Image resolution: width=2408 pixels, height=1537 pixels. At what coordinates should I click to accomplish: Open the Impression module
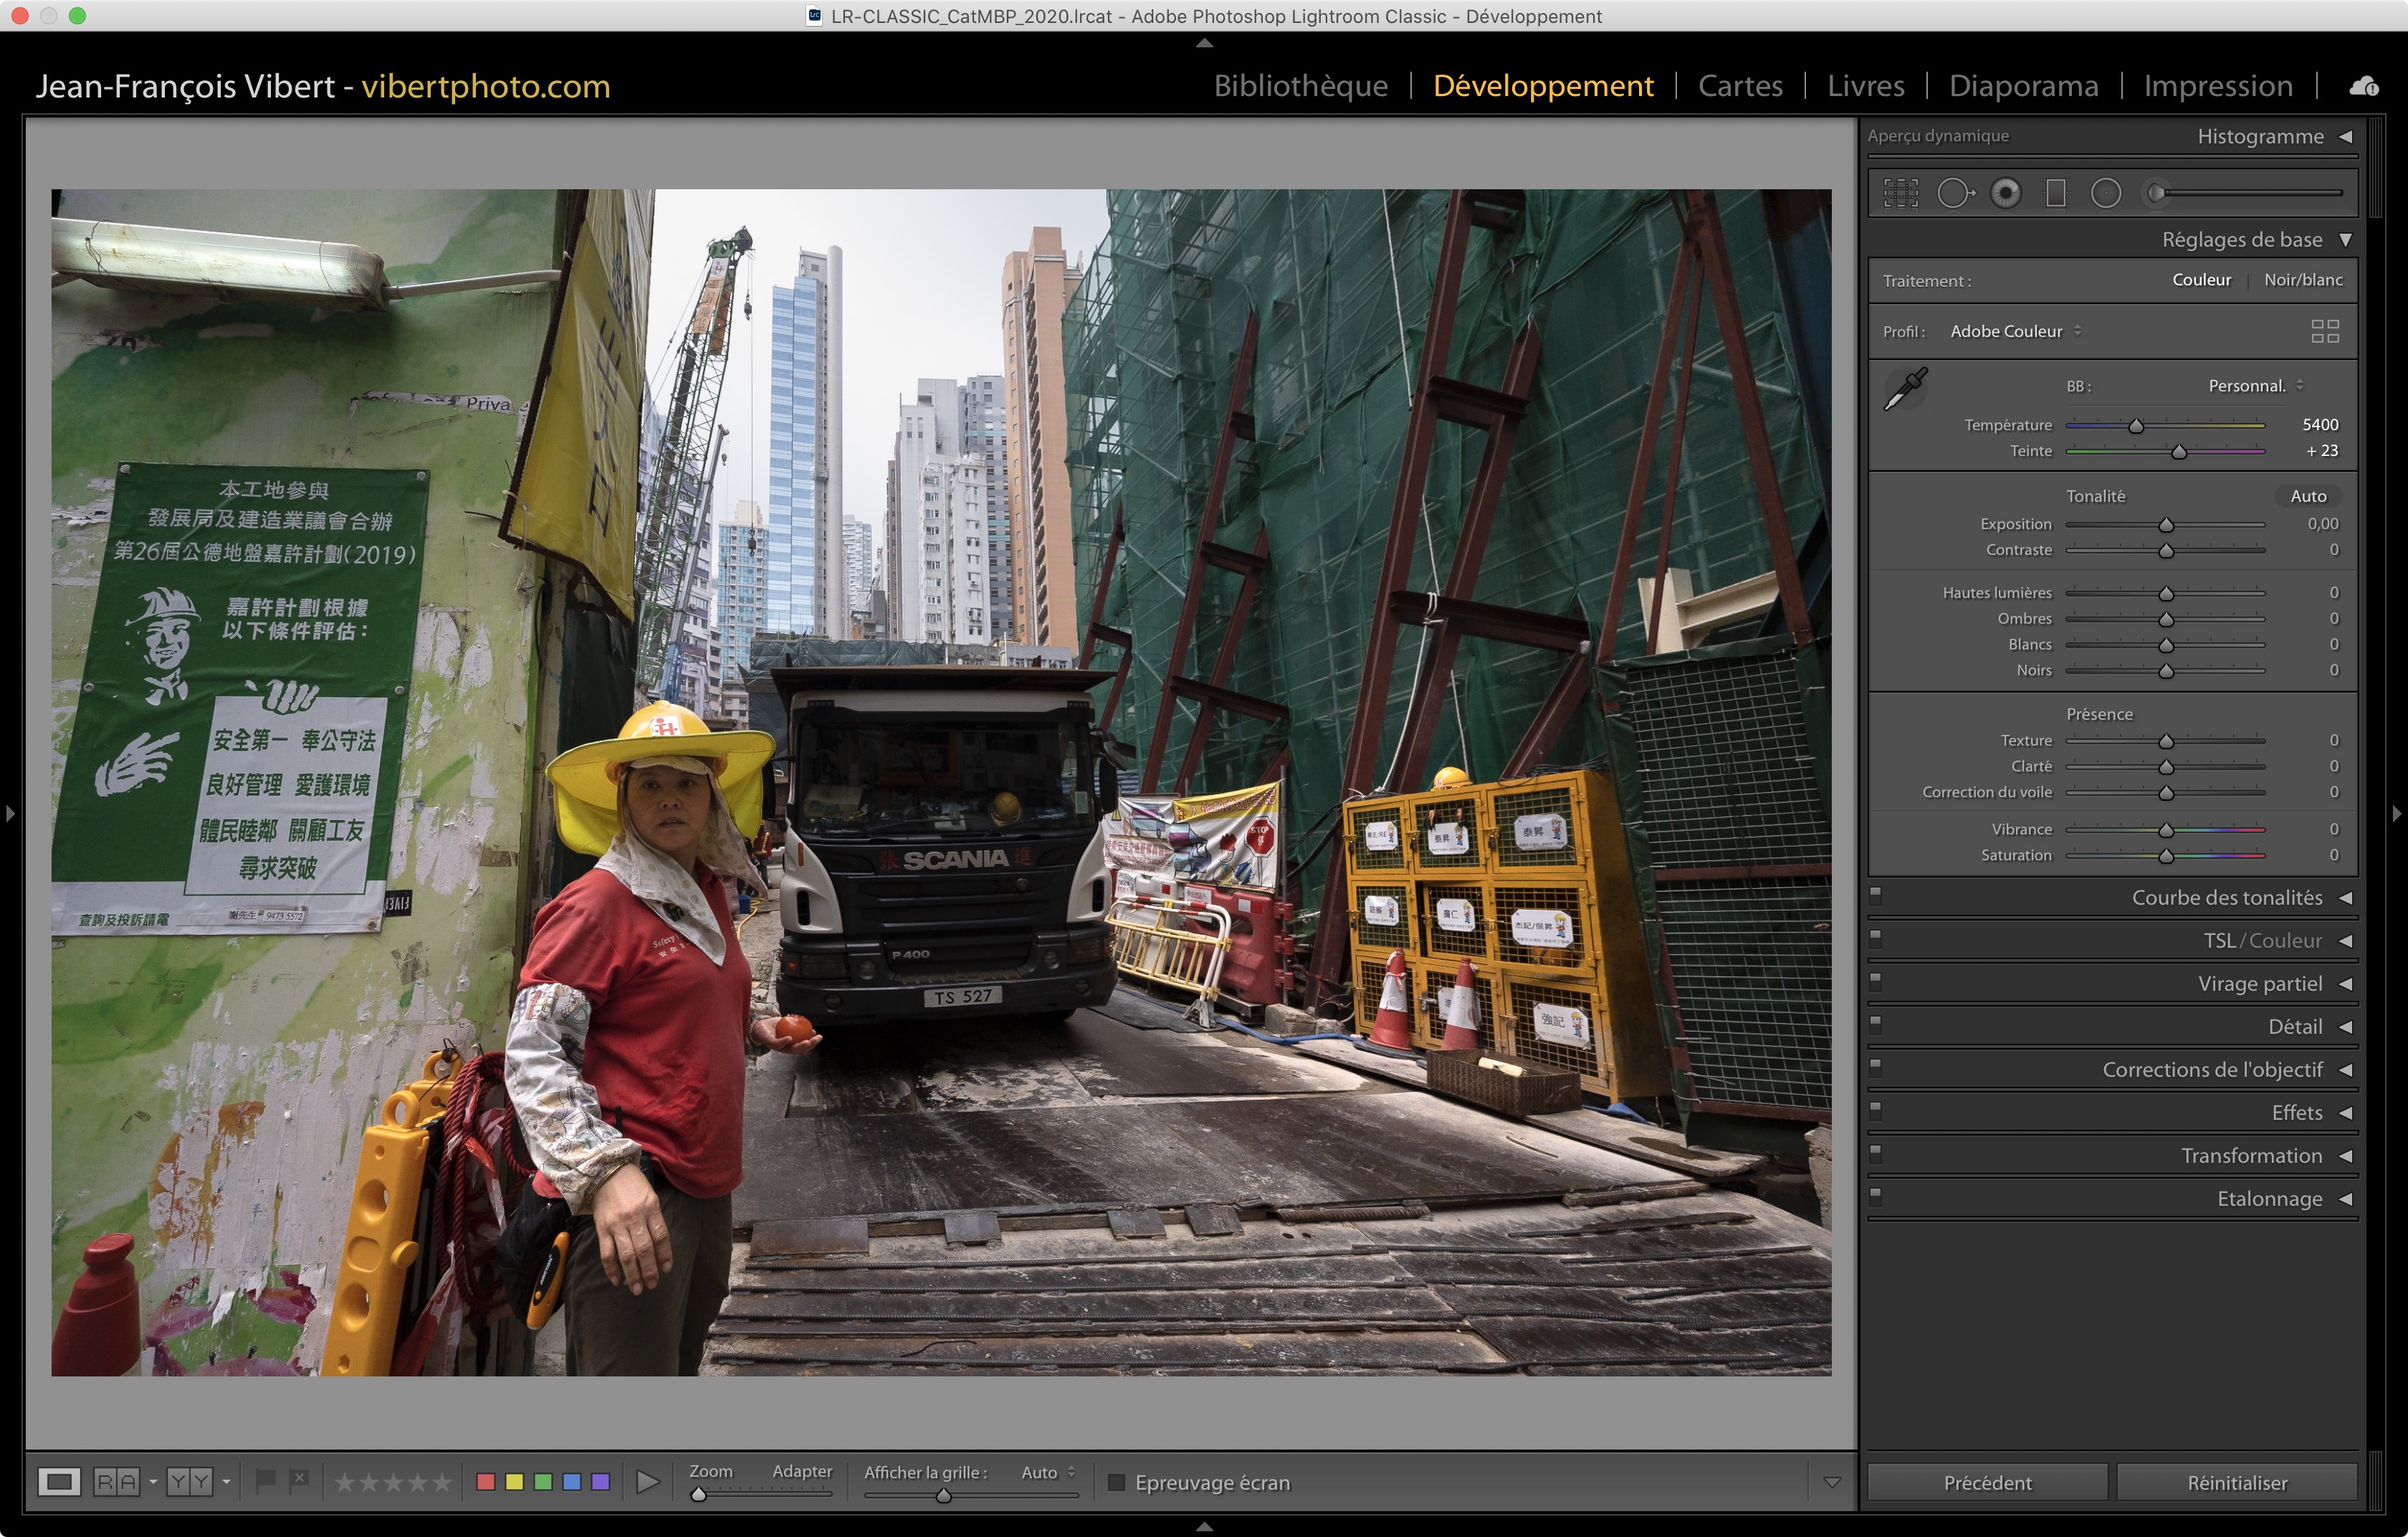tap(2217, 86)
